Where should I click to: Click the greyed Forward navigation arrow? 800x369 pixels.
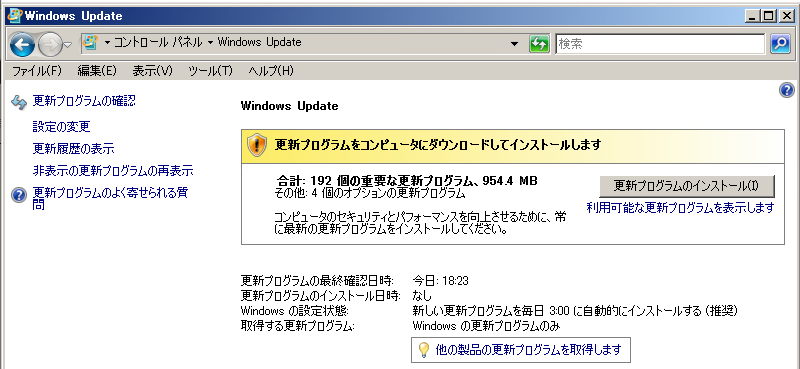(x=50, y=45)
